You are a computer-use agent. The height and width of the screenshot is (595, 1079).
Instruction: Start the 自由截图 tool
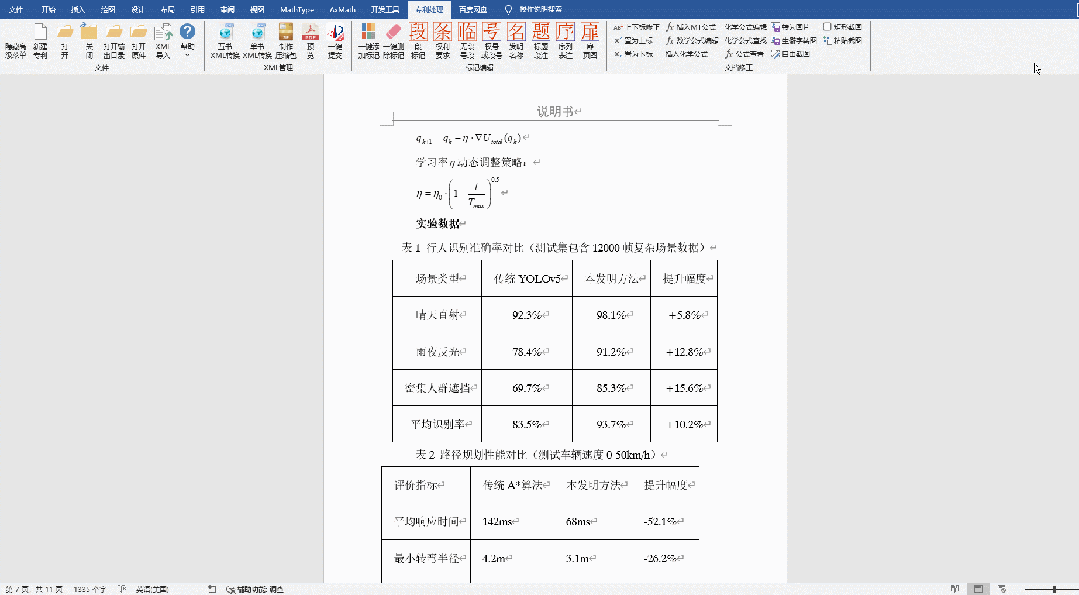pos(793,55)
